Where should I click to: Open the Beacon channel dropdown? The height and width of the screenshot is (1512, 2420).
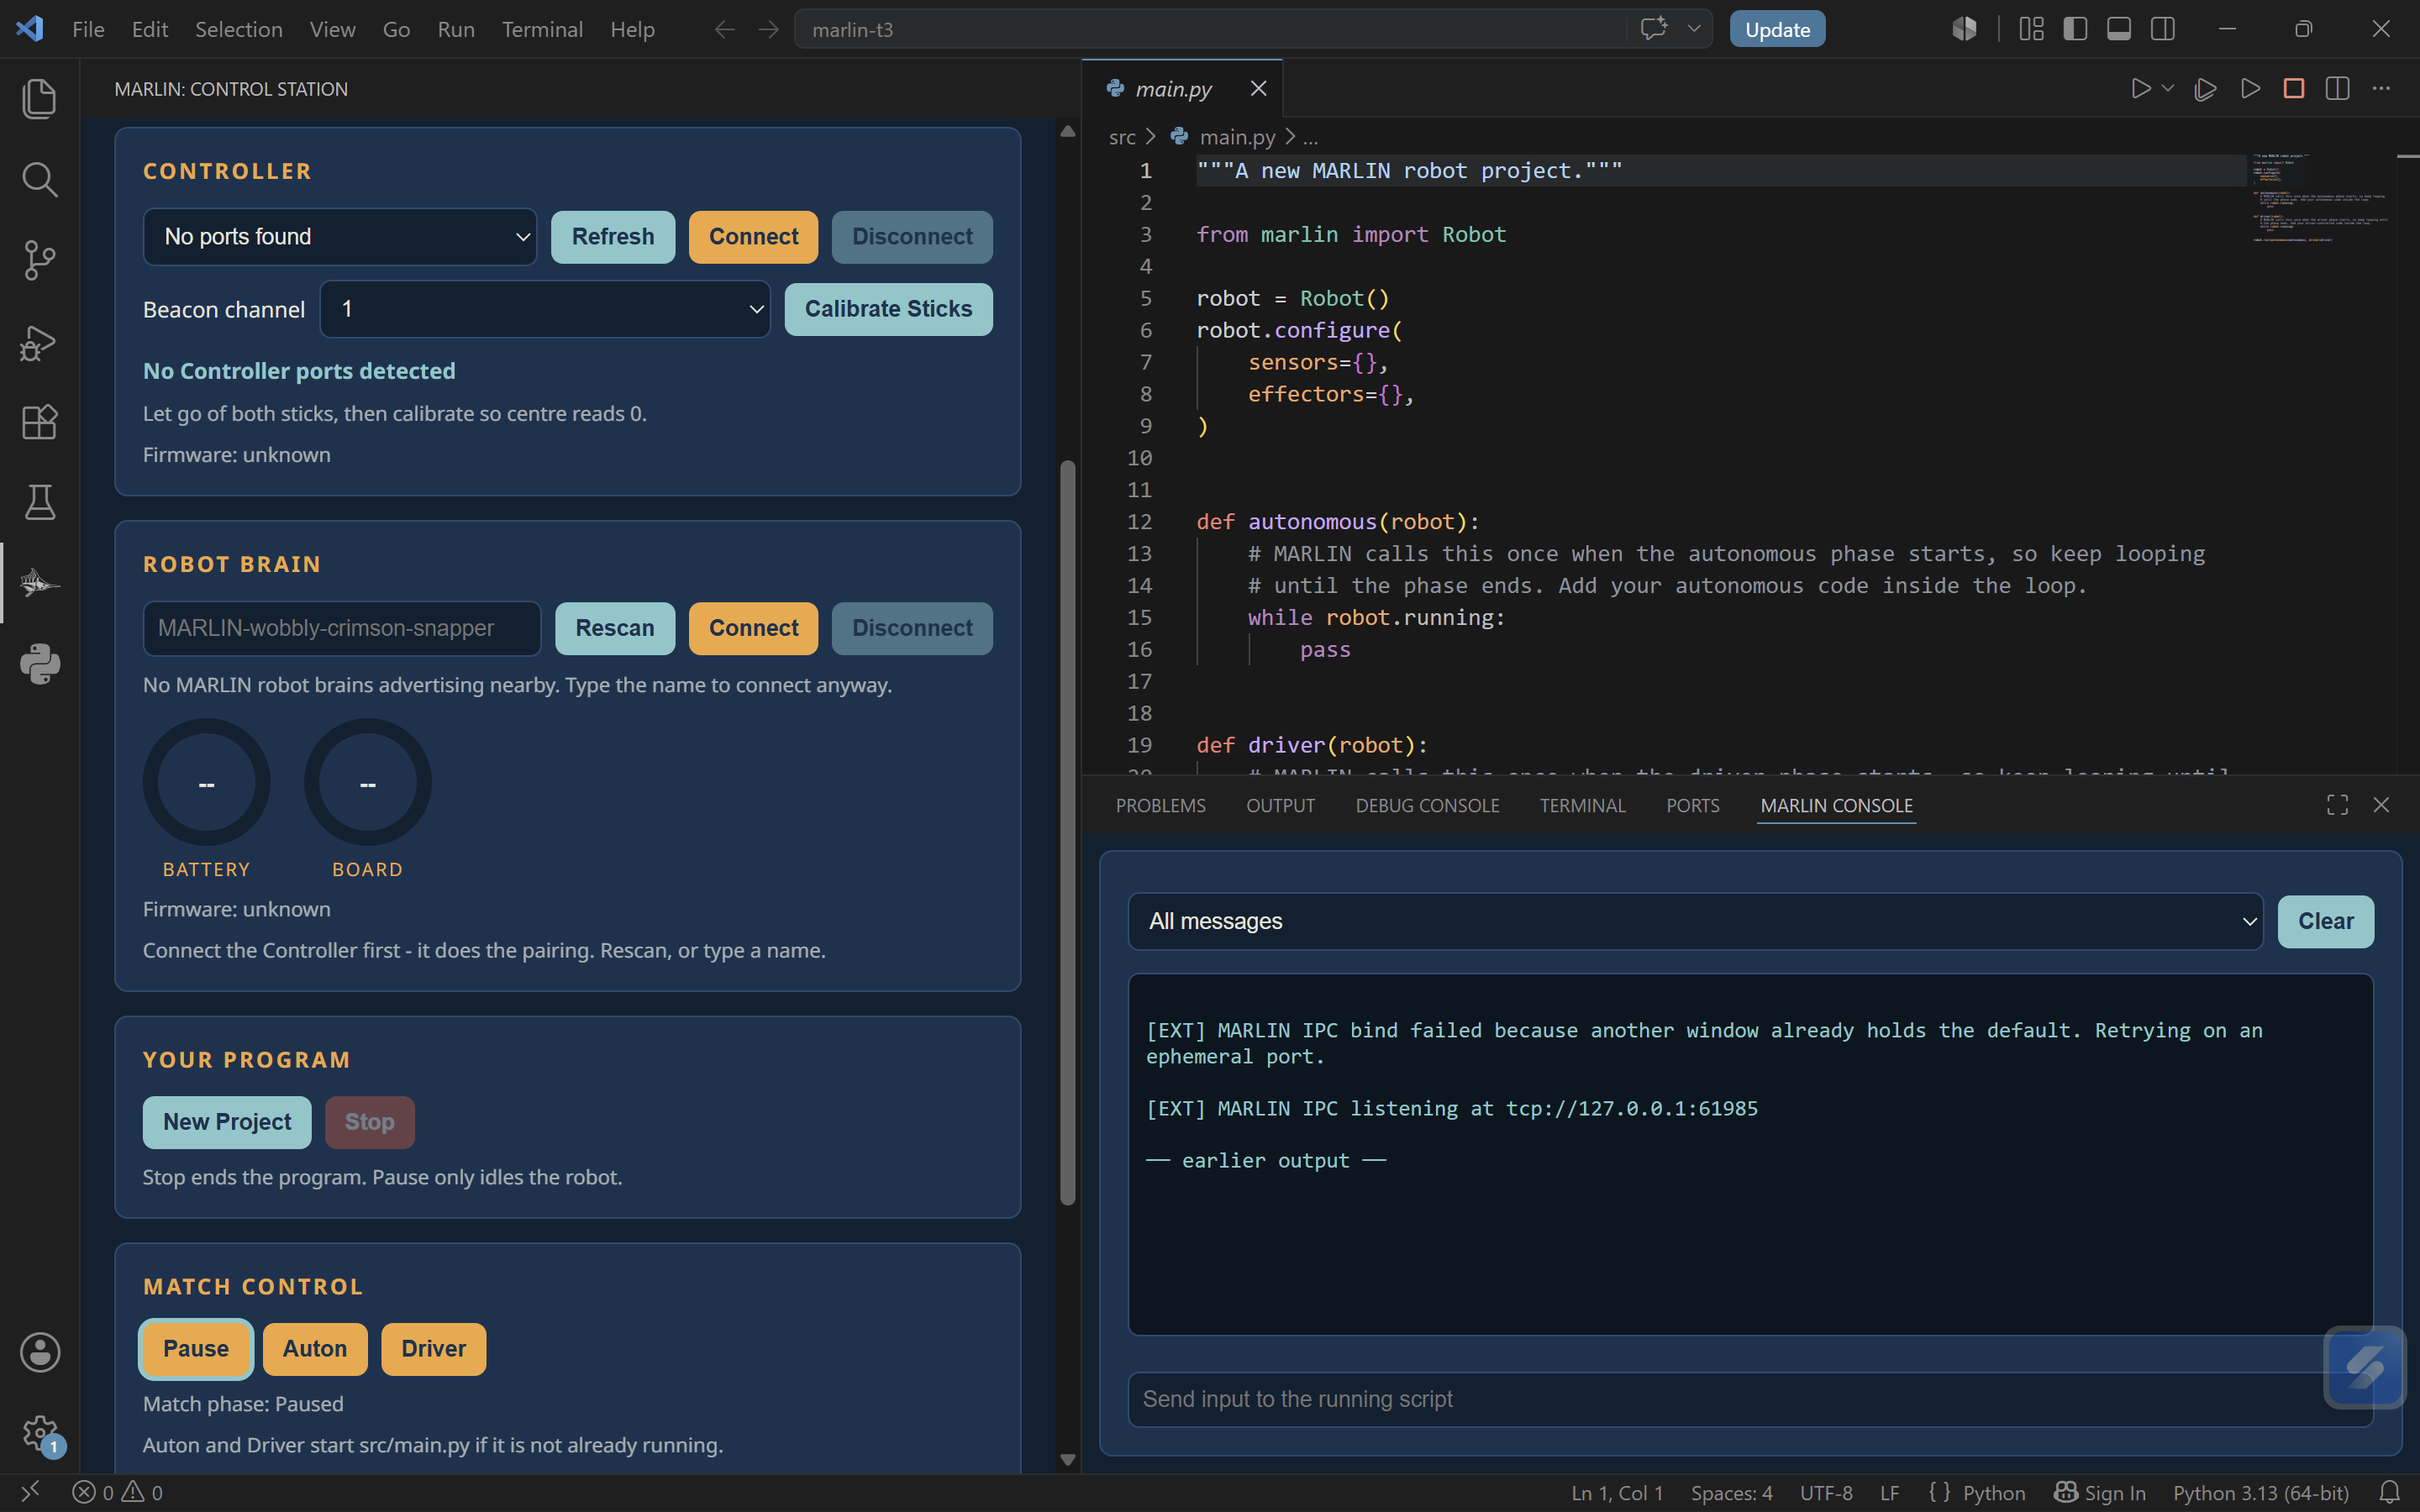click(545, 309)
